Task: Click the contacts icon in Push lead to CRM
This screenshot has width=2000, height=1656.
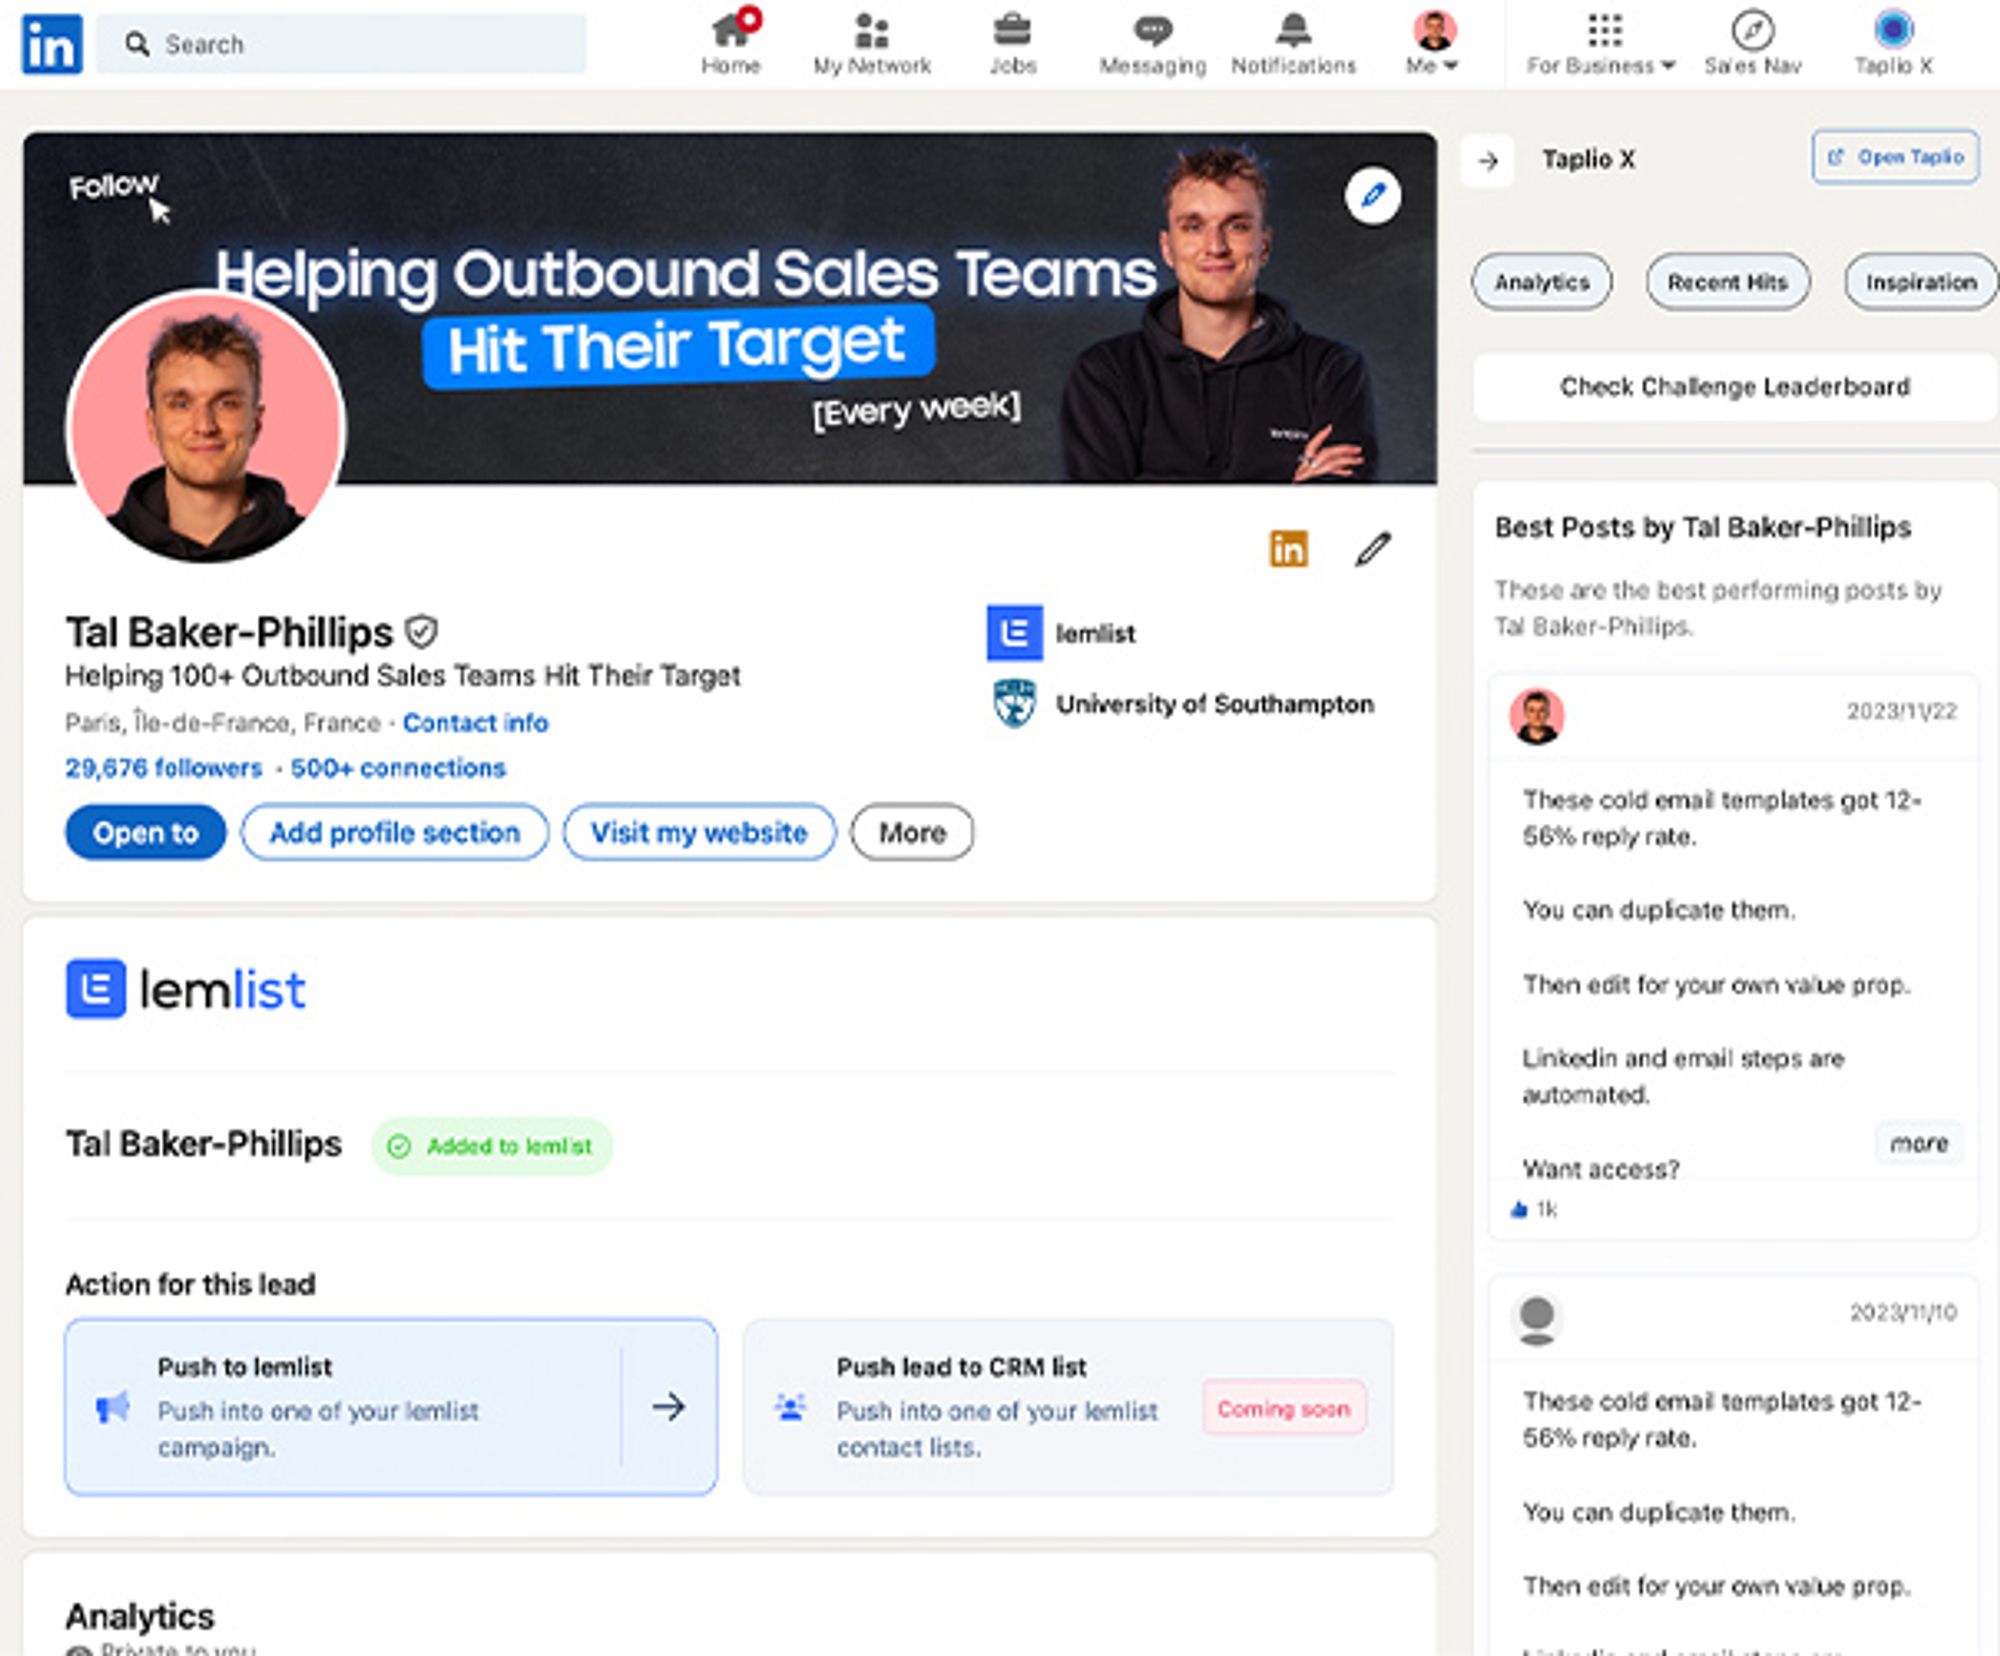Action: (x=790, y=1407)
